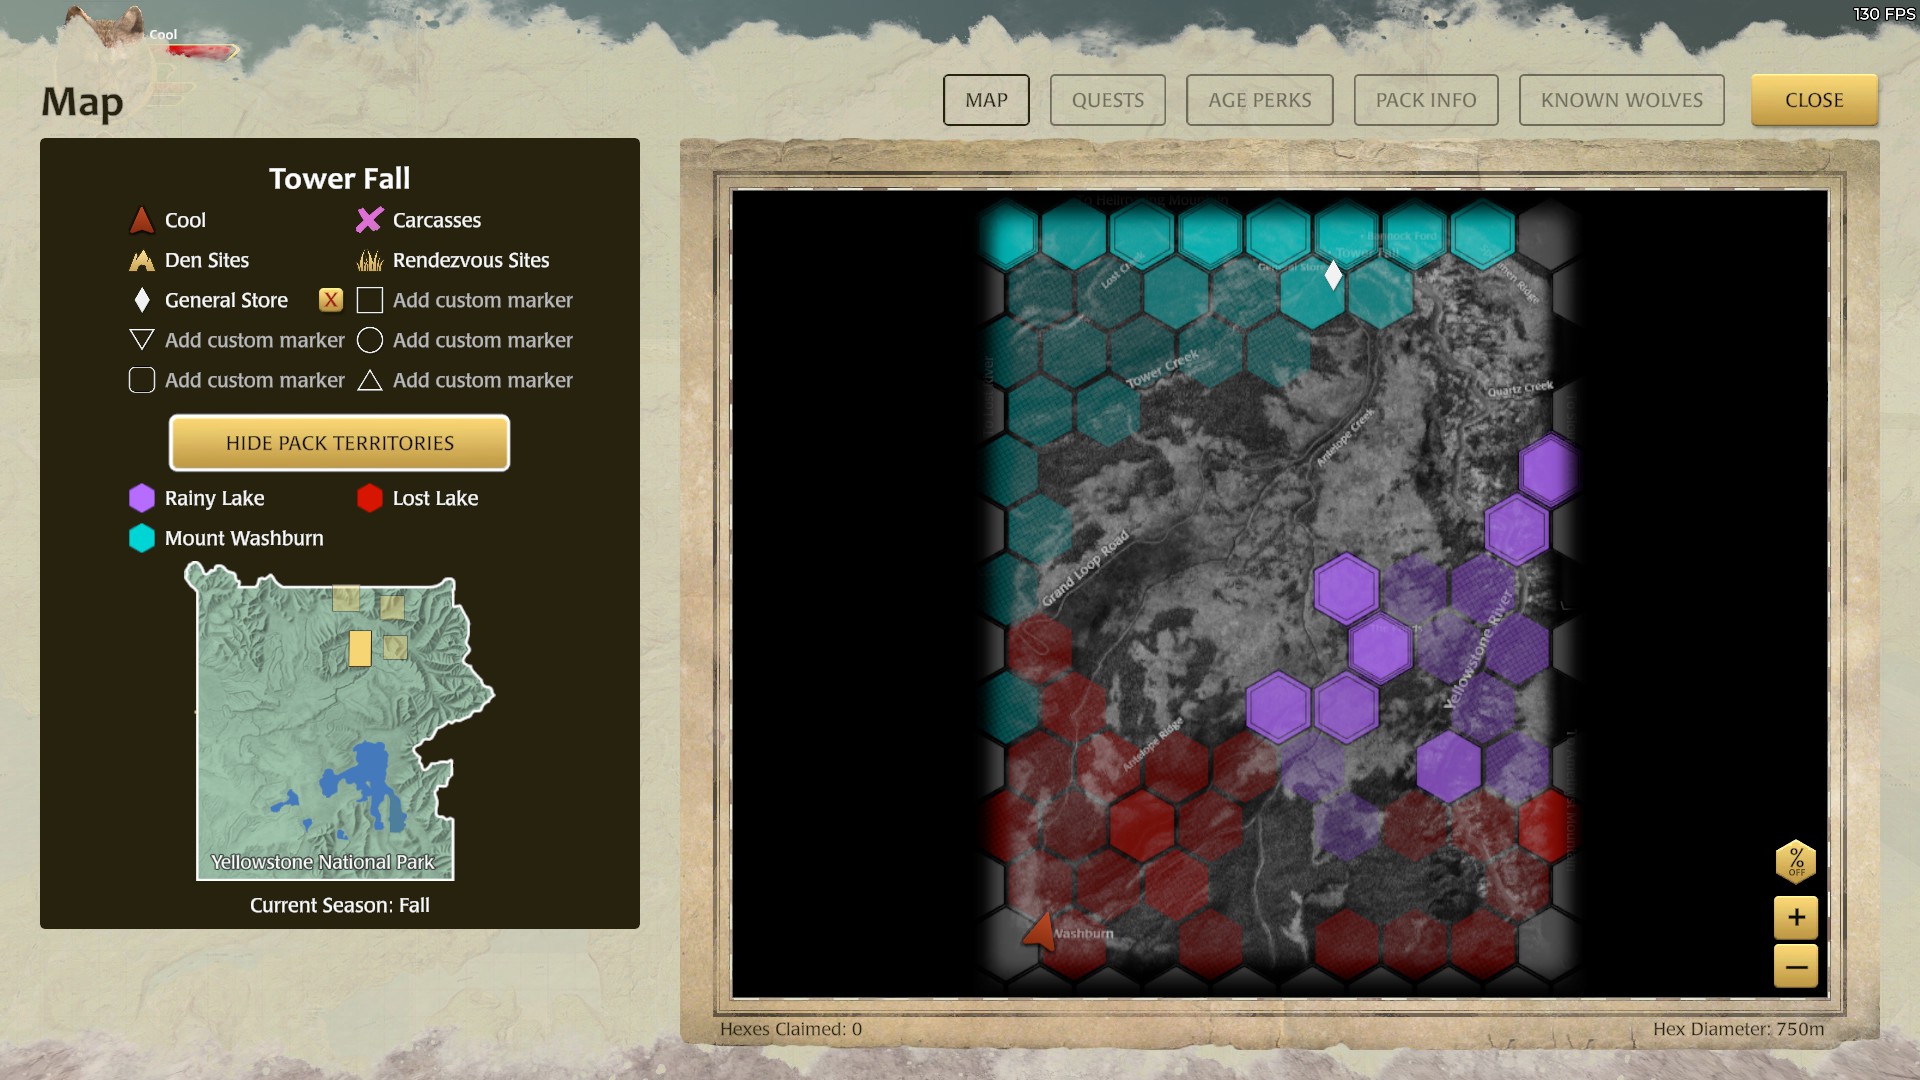Click the Hexes Claimed: 0 text
The image size is (1920, 1080).
click(x=790, y=1029)
